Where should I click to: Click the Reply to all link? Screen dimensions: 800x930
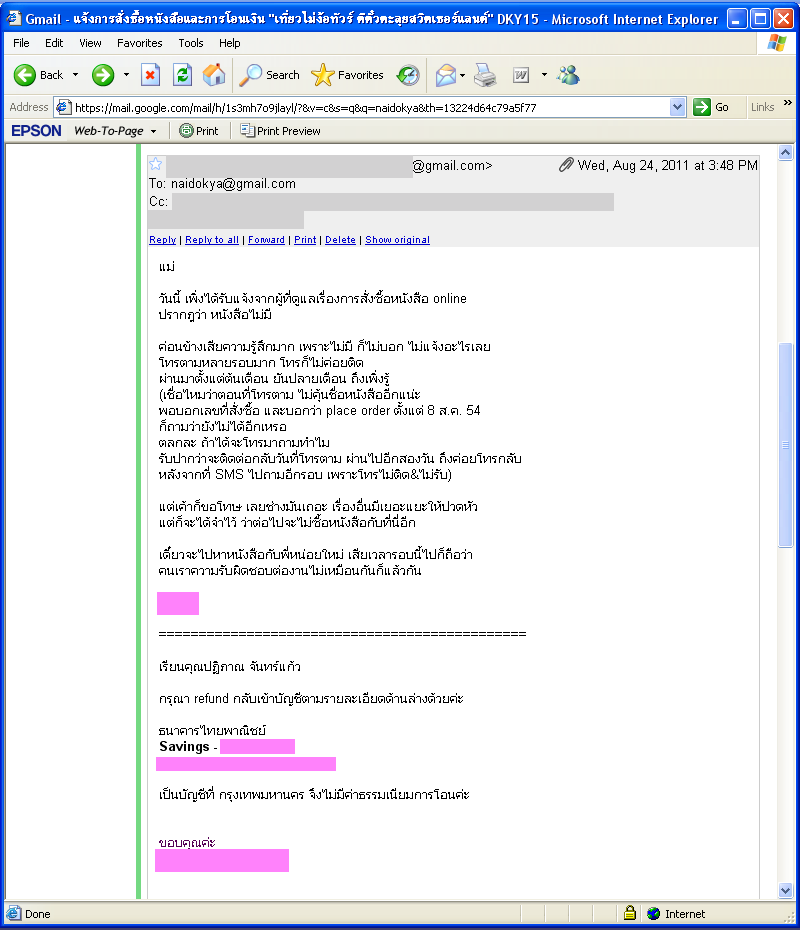(212, 240)
